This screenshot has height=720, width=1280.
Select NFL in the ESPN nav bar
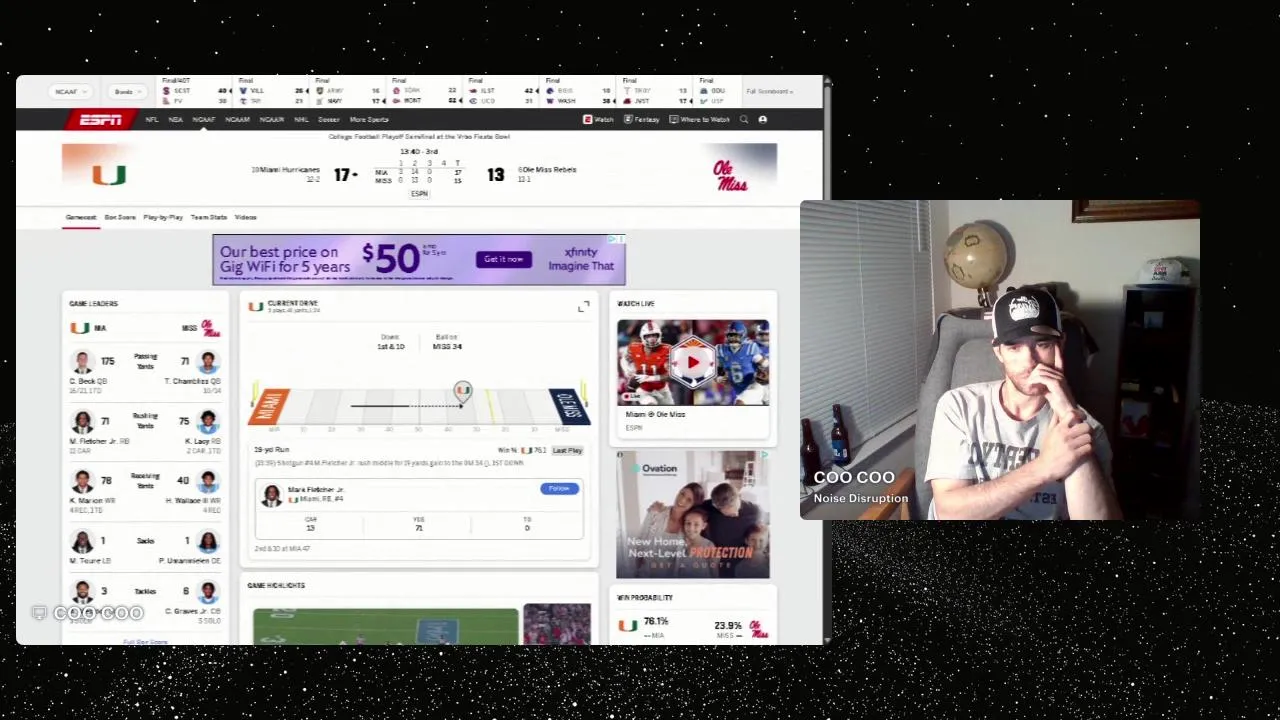(152, 120)
